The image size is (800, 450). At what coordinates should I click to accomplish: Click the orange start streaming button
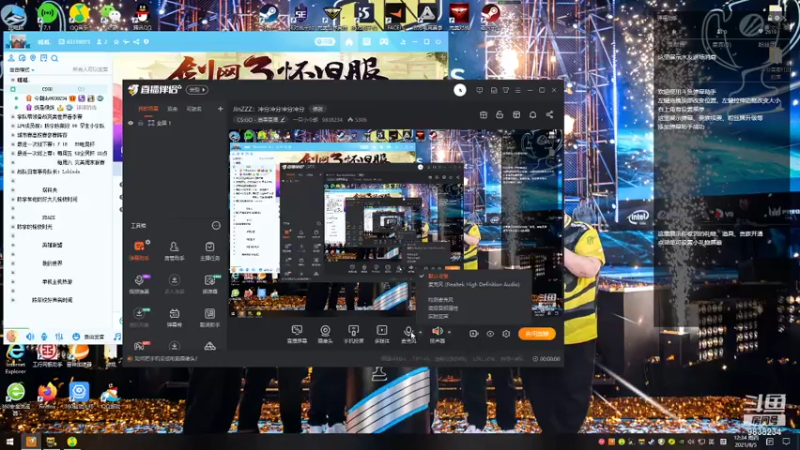click(x=537, y=334)
